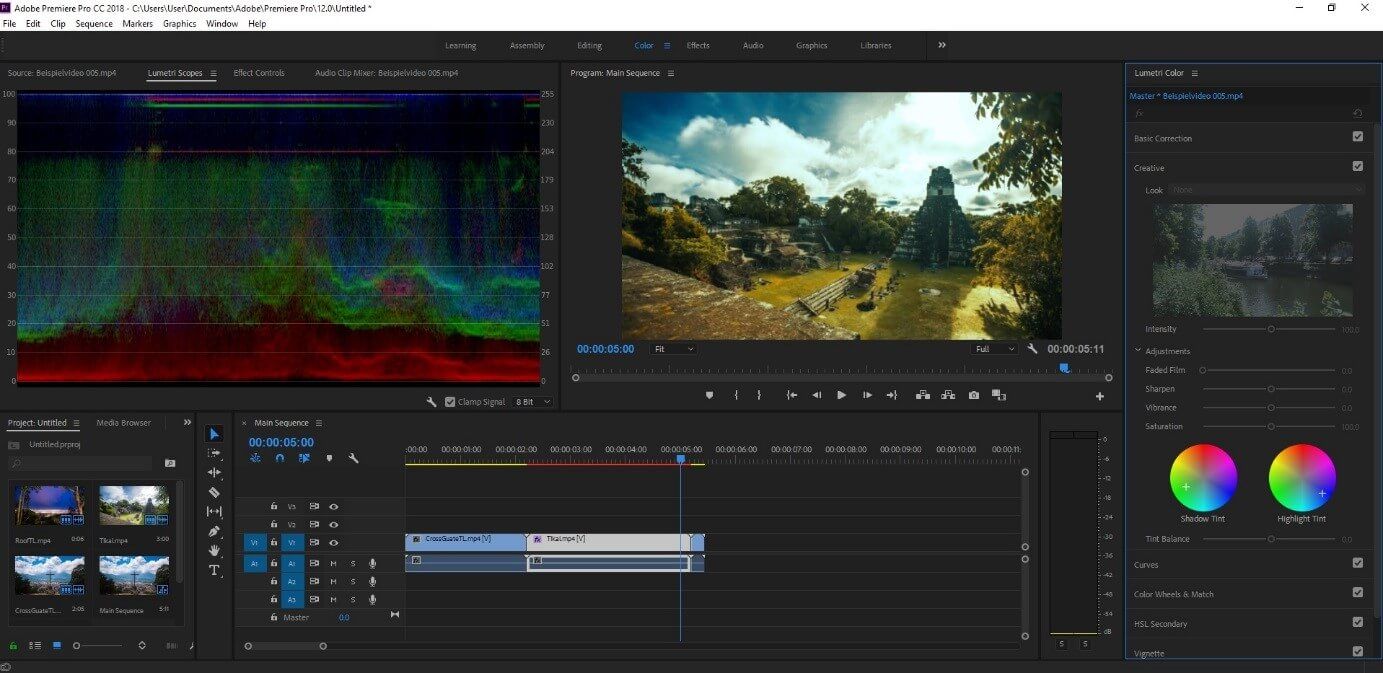The height and width of the screenshot is (673, 1383).
Task: Expand the Look dropdown in Creative
Action: pos(1267,190)
